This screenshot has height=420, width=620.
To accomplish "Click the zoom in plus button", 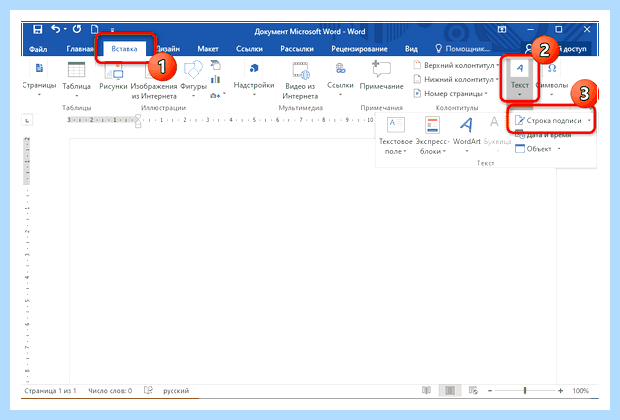I will pos(560,391).
